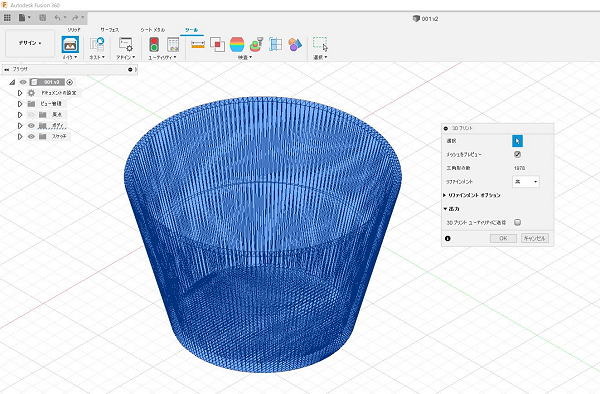Activate the radio circle next to 001 v2

(x=70, y=82)
